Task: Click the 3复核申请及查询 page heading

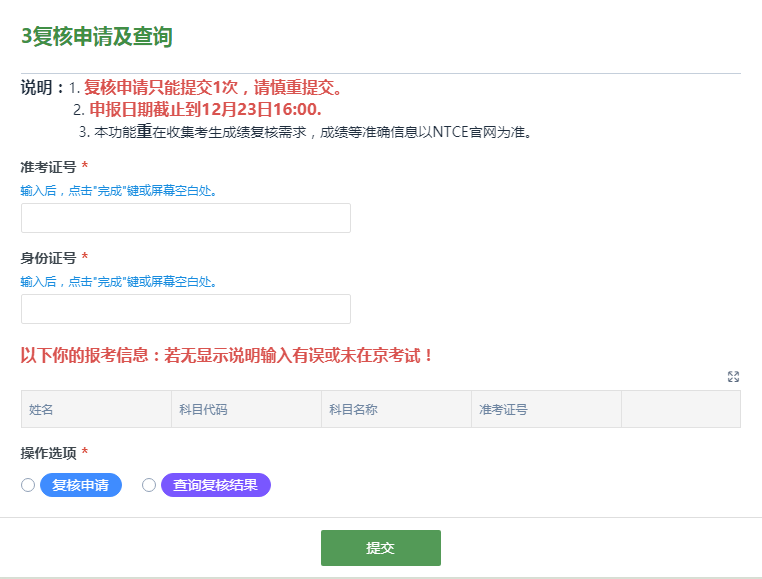Action: pyautogui.click(x=97, y=37)
